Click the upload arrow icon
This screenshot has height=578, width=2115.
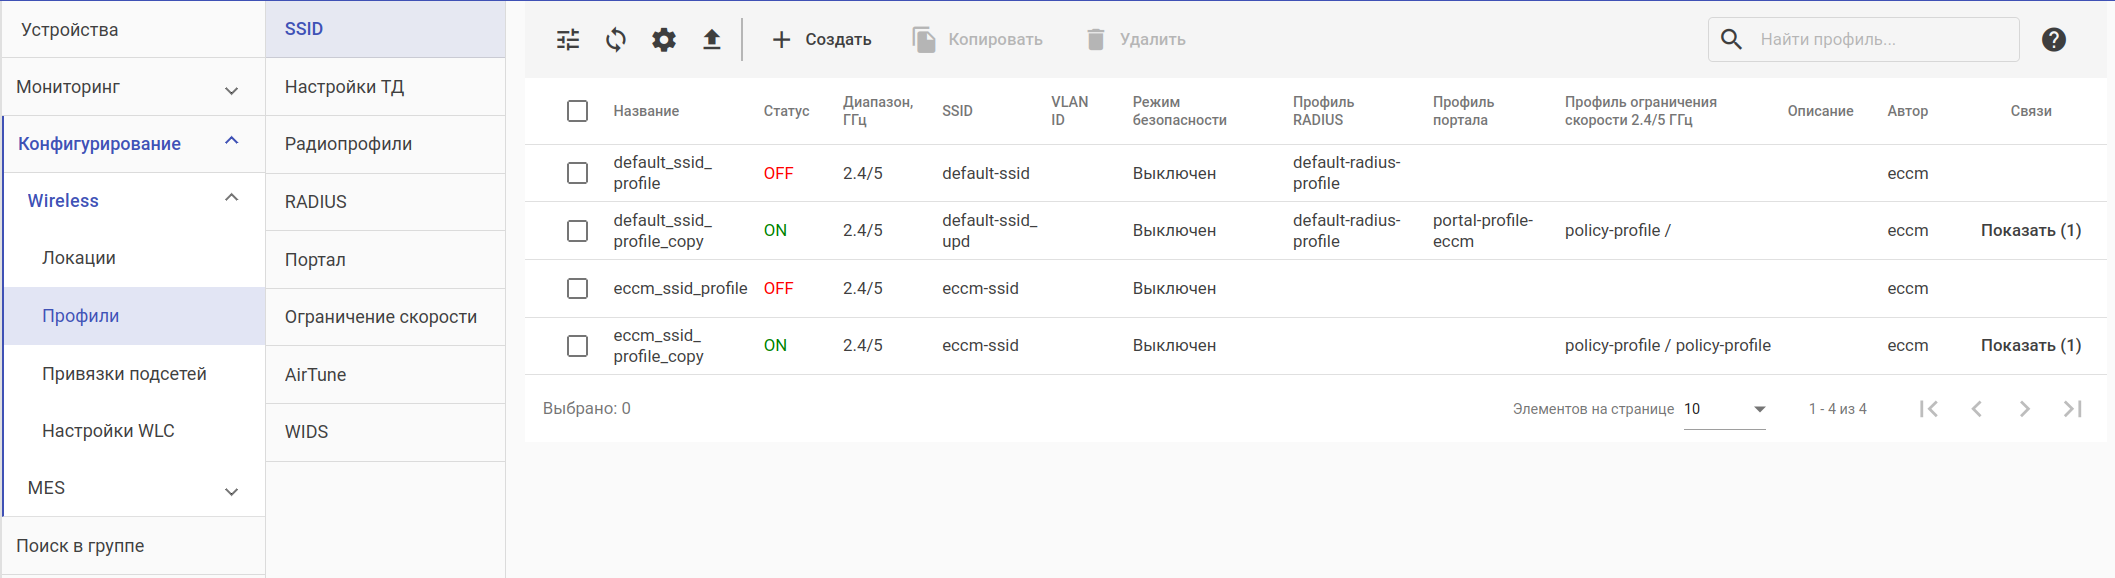[x=711, y=40]
